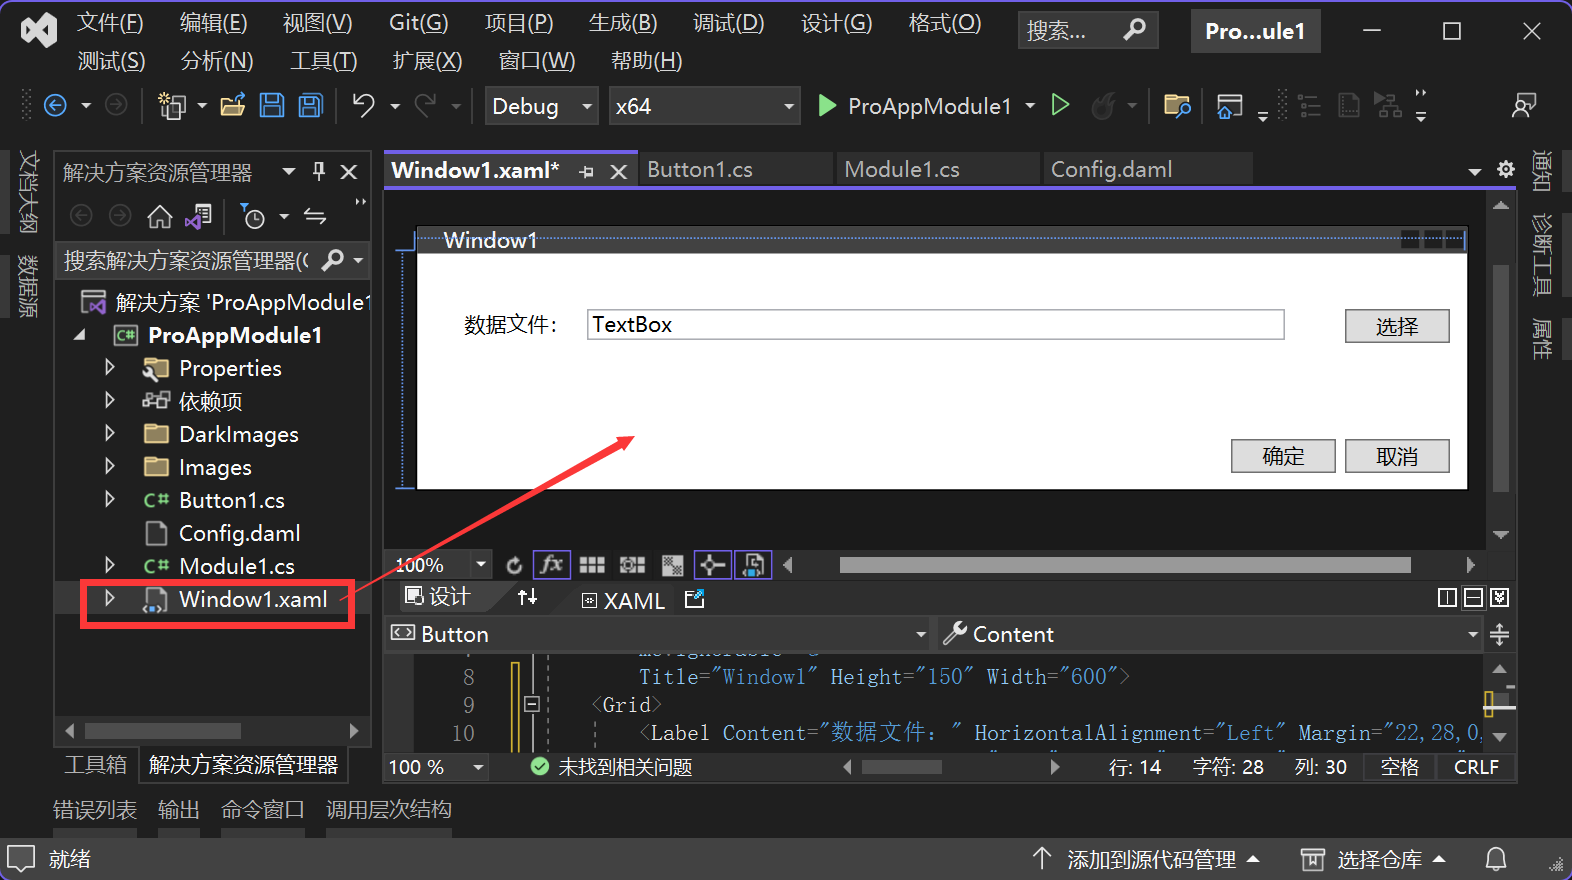1572x880 pixels.
Task: Click the top search box 搜索...
Action: pyautogui.click(x=1087, y=30)
